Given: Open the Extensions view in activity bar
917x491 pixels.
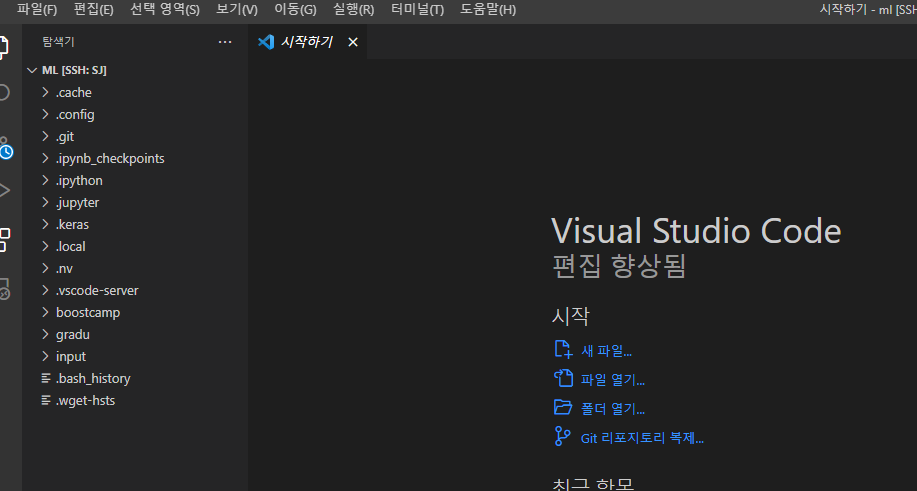Looking at the screenshot, I should 4,240.
